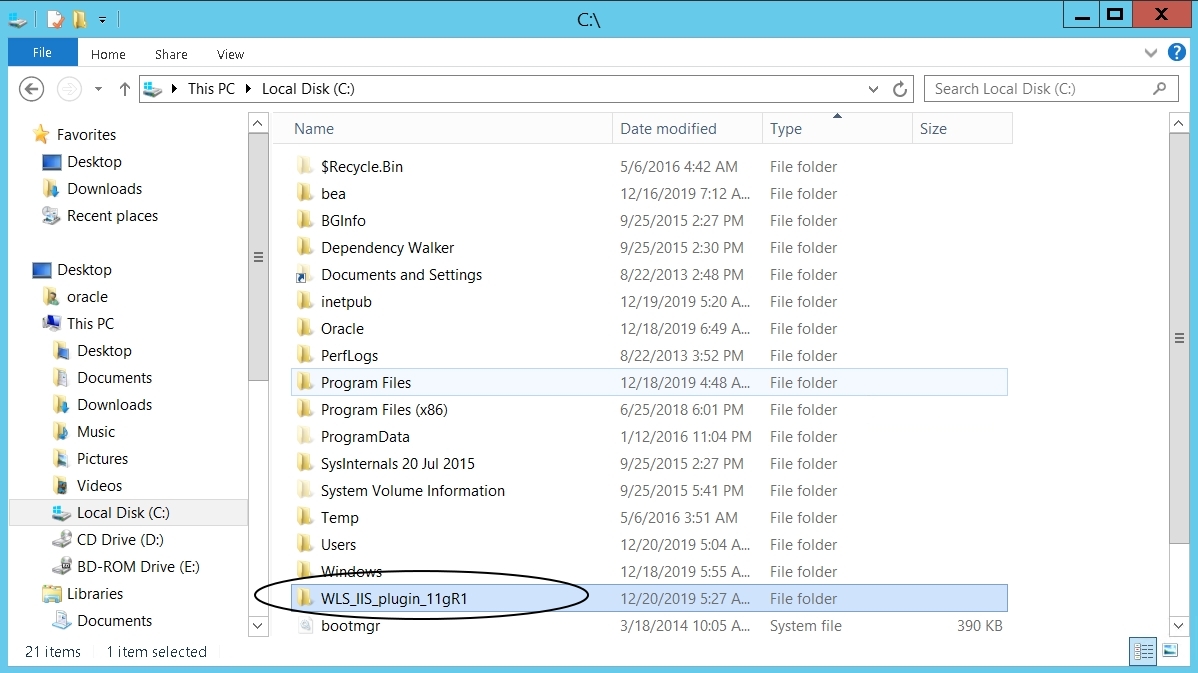Click the New folder quick access icon
This screenshot has width=1198, height=673.
pos(79,19)
